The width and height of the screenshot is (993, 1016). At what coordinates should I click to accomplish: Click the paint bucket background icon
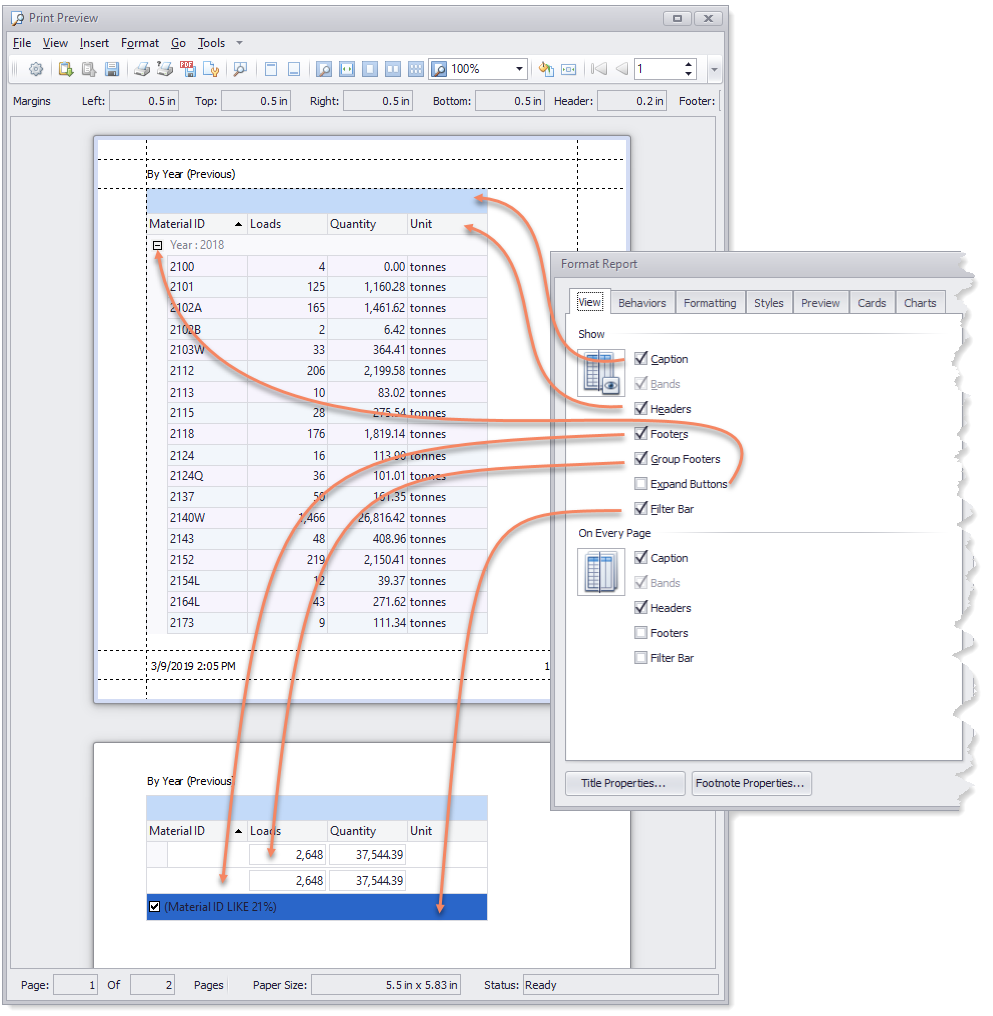point(546,69)
